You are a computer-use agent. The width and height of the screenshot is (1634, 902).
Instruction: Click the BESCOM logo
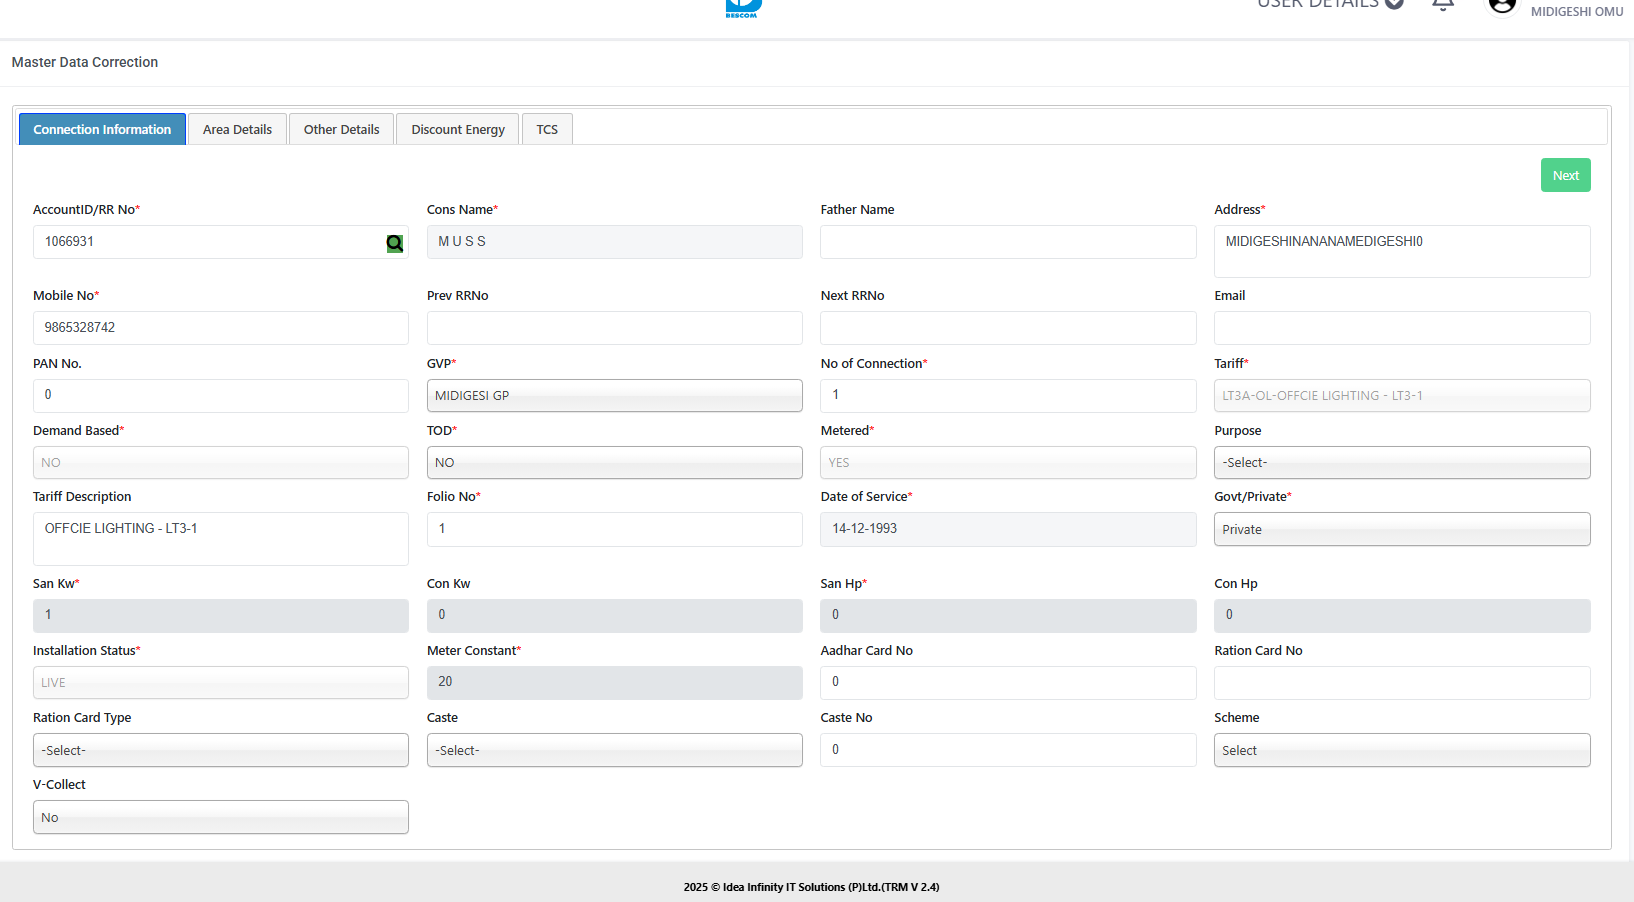pos(743,8)
